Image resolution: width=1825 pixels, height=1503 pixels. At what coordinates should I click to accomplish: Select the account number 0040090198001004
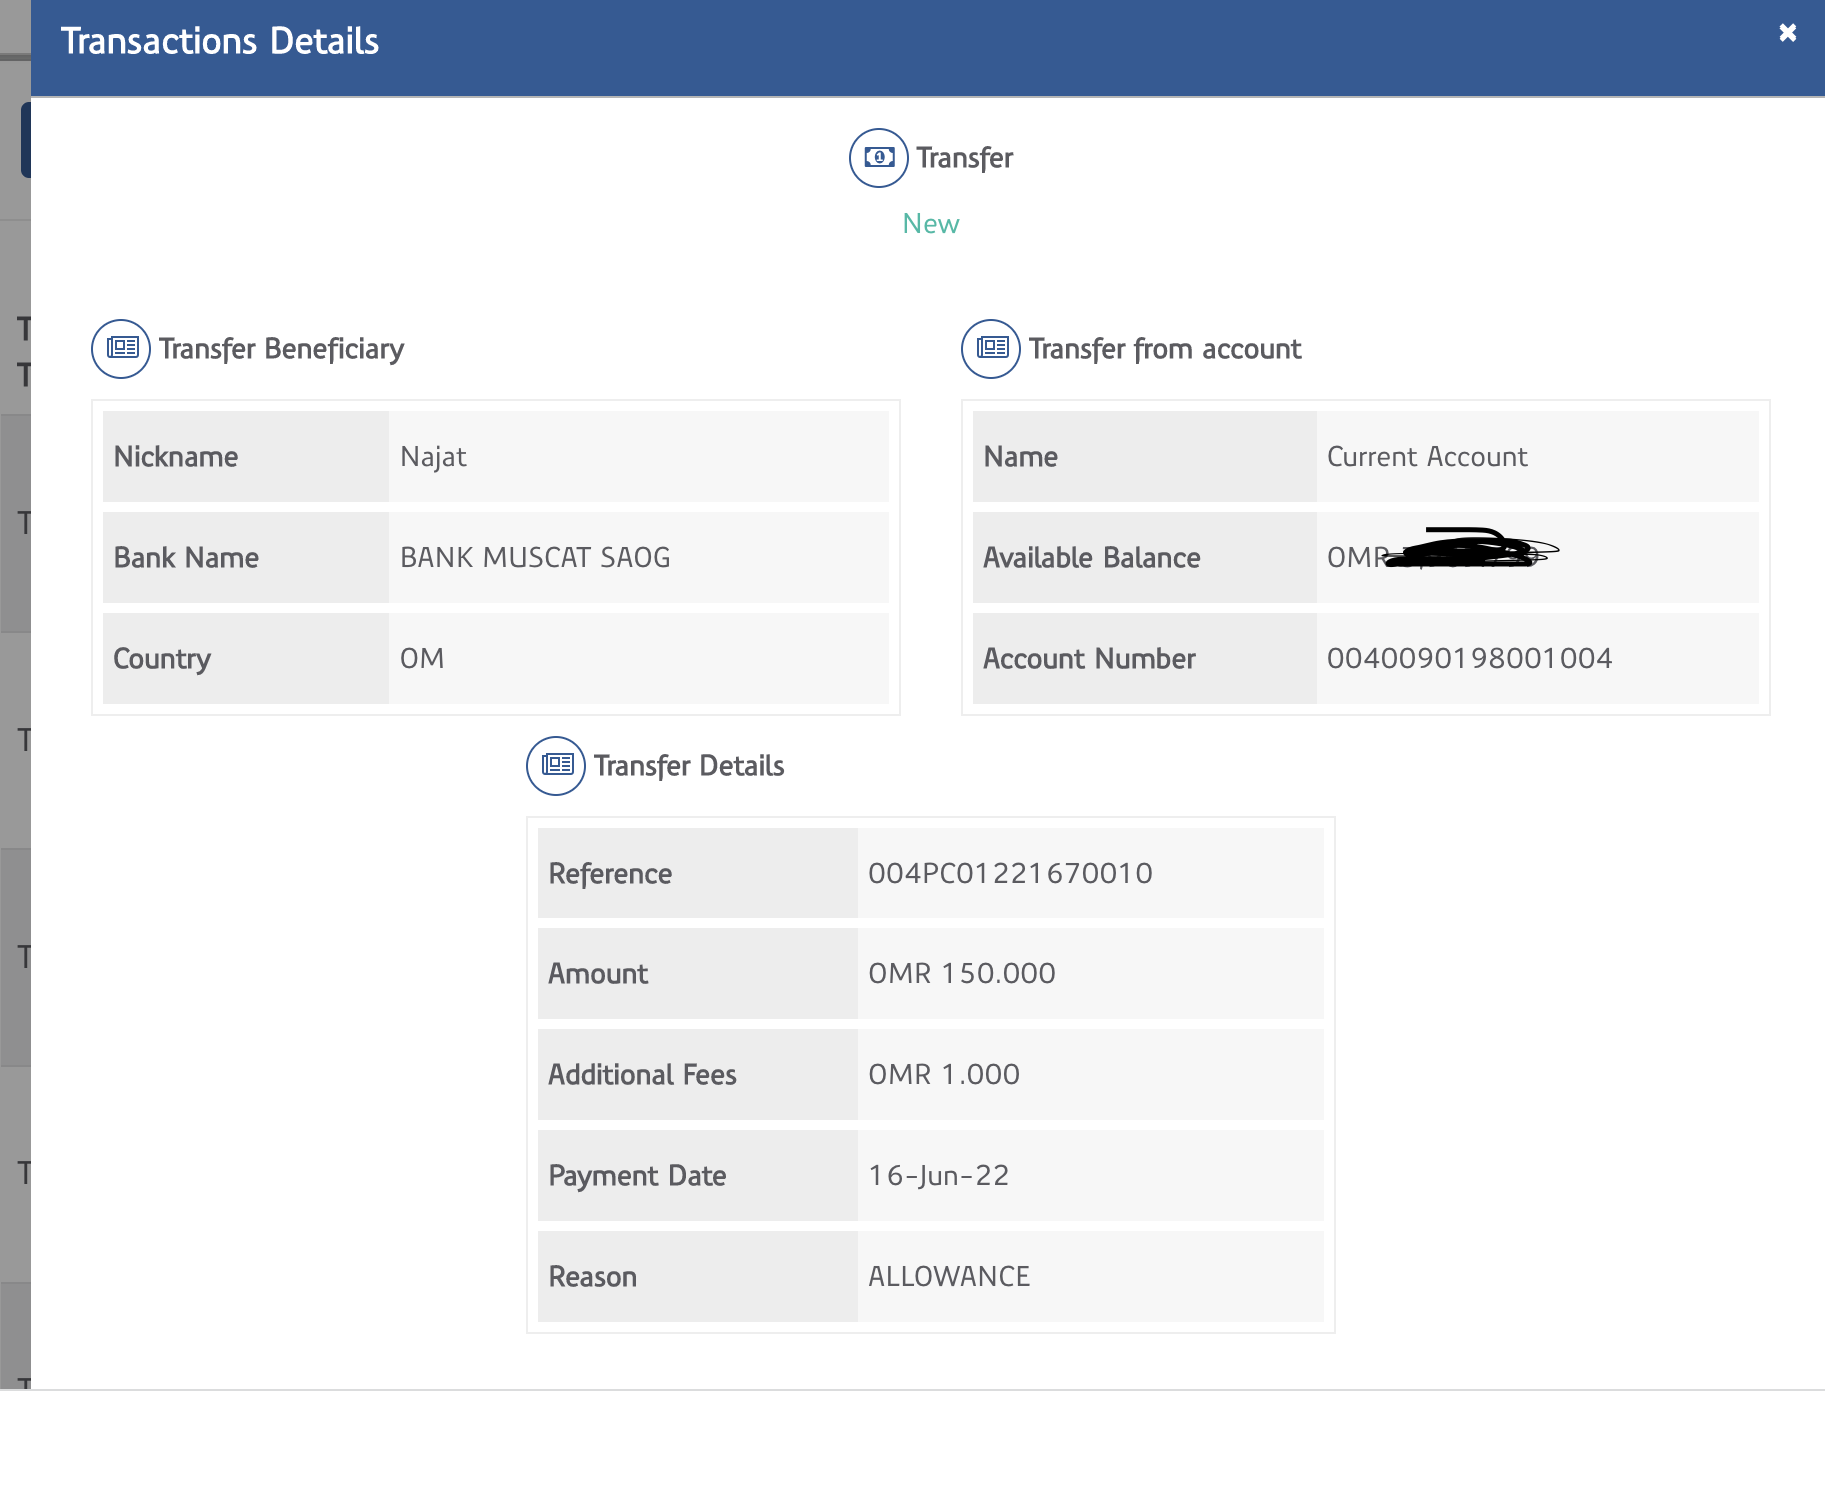(x=1468, y=658)
